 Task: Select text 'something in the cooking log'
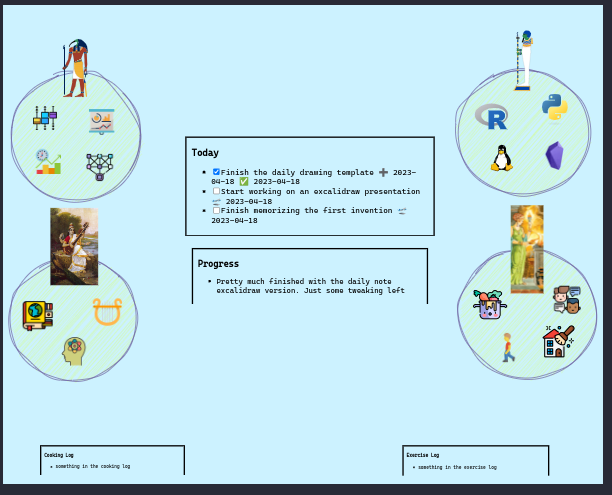pyautogui.click(x=93, y=466)
